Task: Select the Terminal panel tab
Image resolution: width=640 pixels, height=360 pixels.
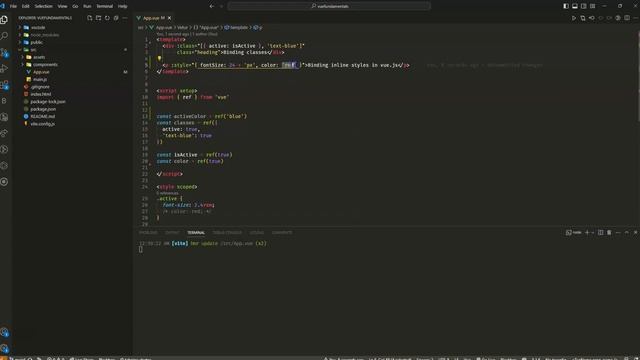Action: point(196,233)
